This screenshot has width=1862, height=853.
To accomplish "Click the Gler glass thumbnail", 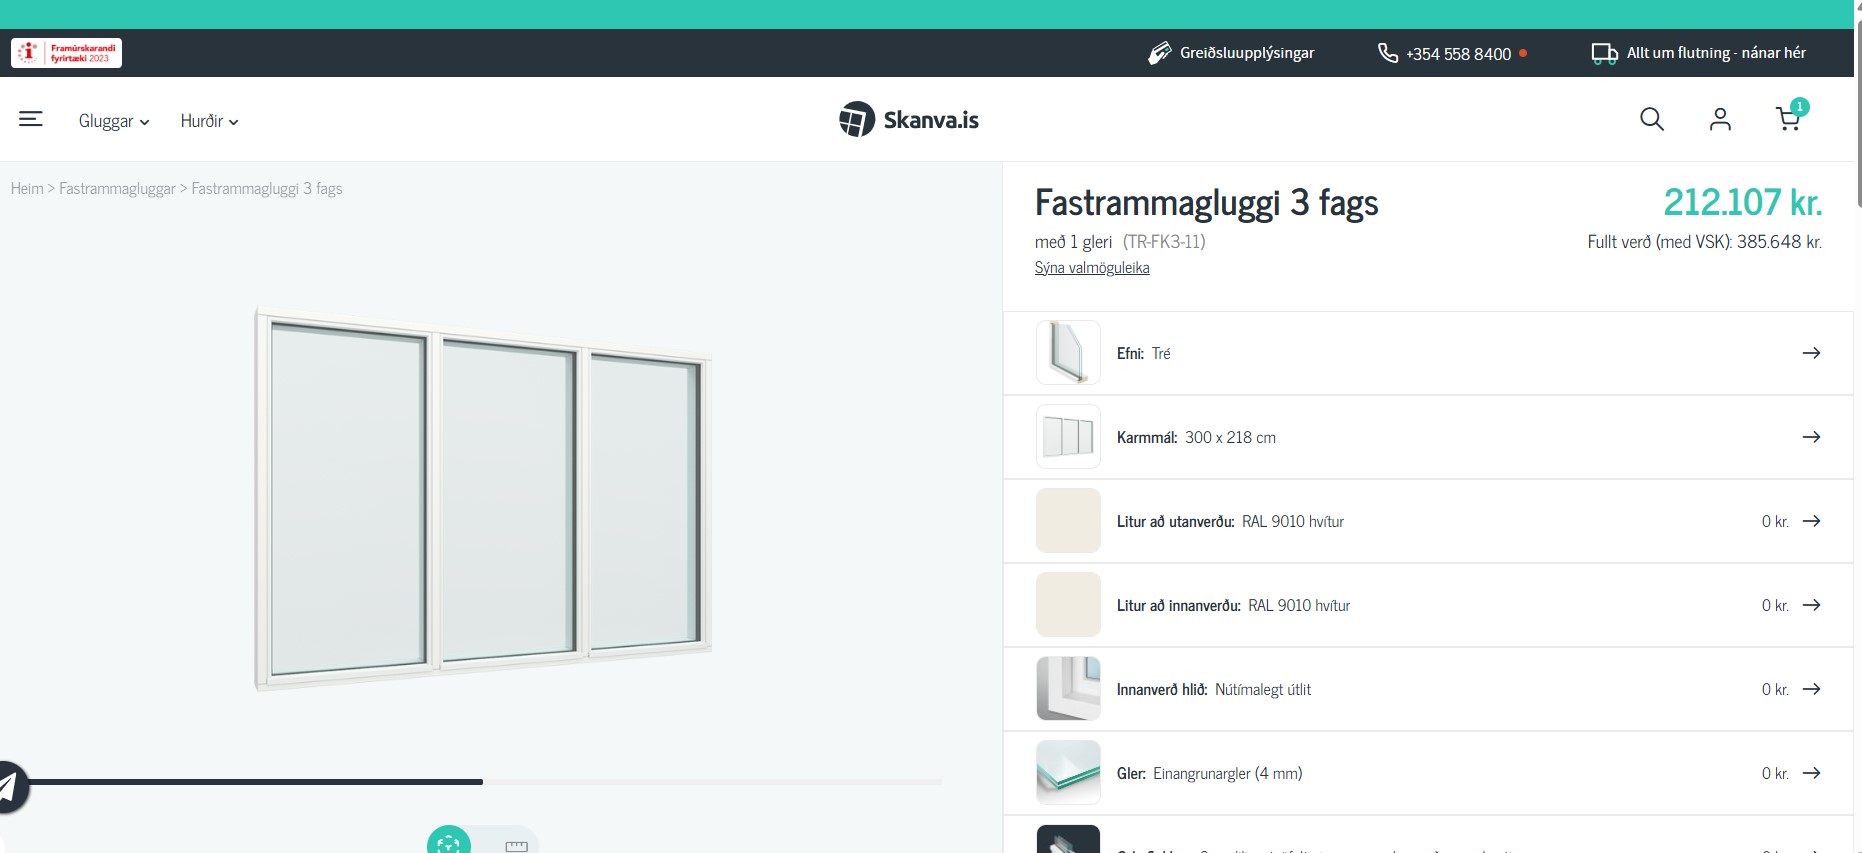I will click(1068, 773).
